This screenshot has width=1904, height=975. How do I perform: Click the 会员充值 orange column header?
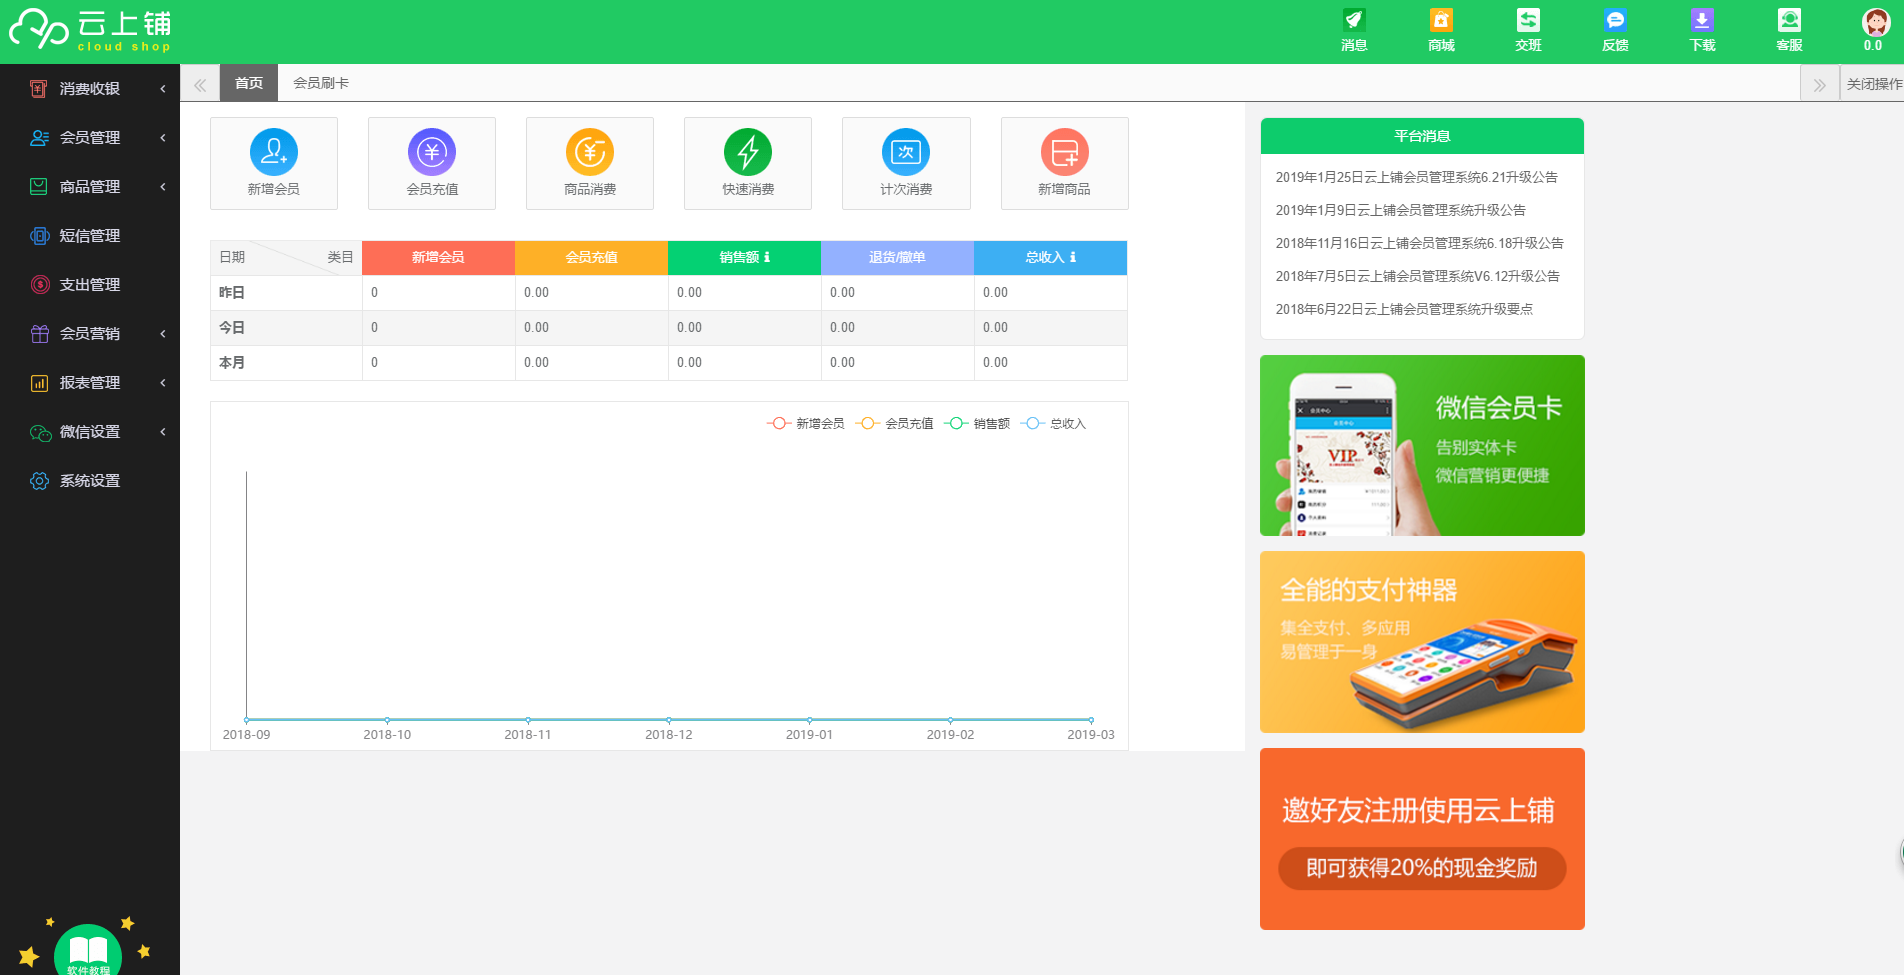[x=591, y=257]
